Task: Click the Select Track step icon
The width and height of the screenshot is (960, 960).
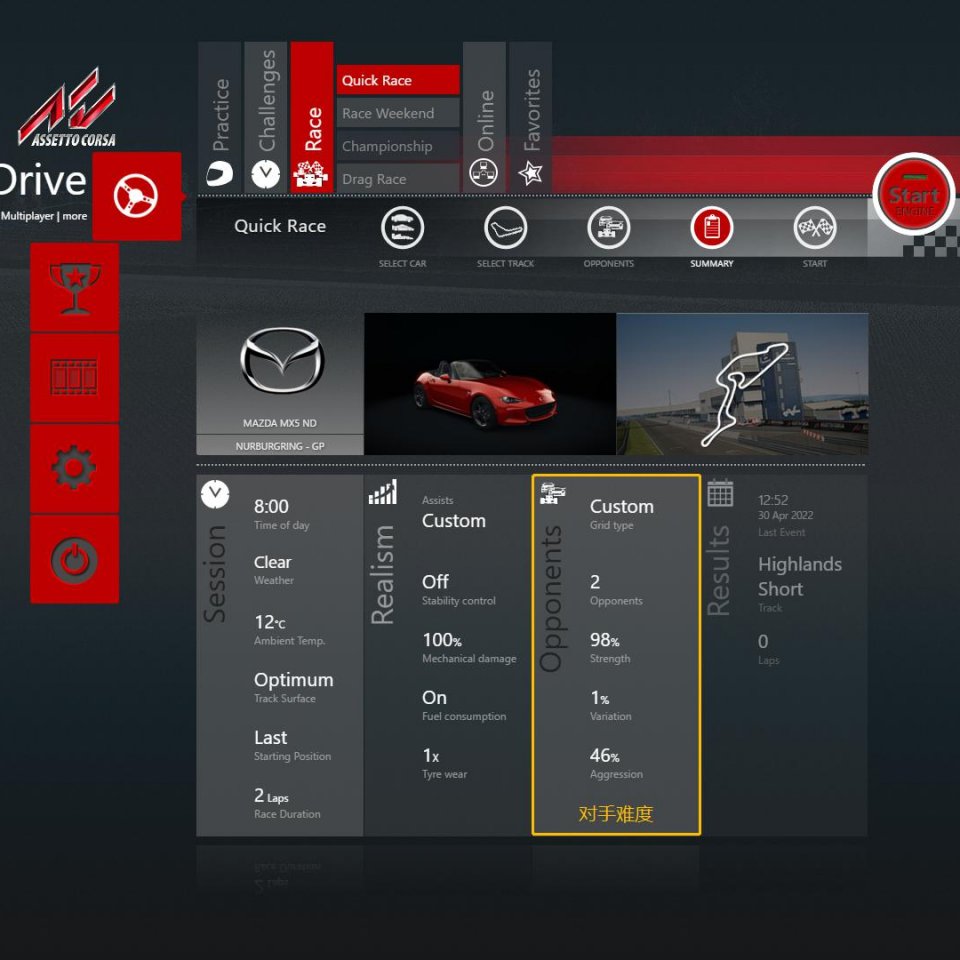Action: (x=506, y=228)
